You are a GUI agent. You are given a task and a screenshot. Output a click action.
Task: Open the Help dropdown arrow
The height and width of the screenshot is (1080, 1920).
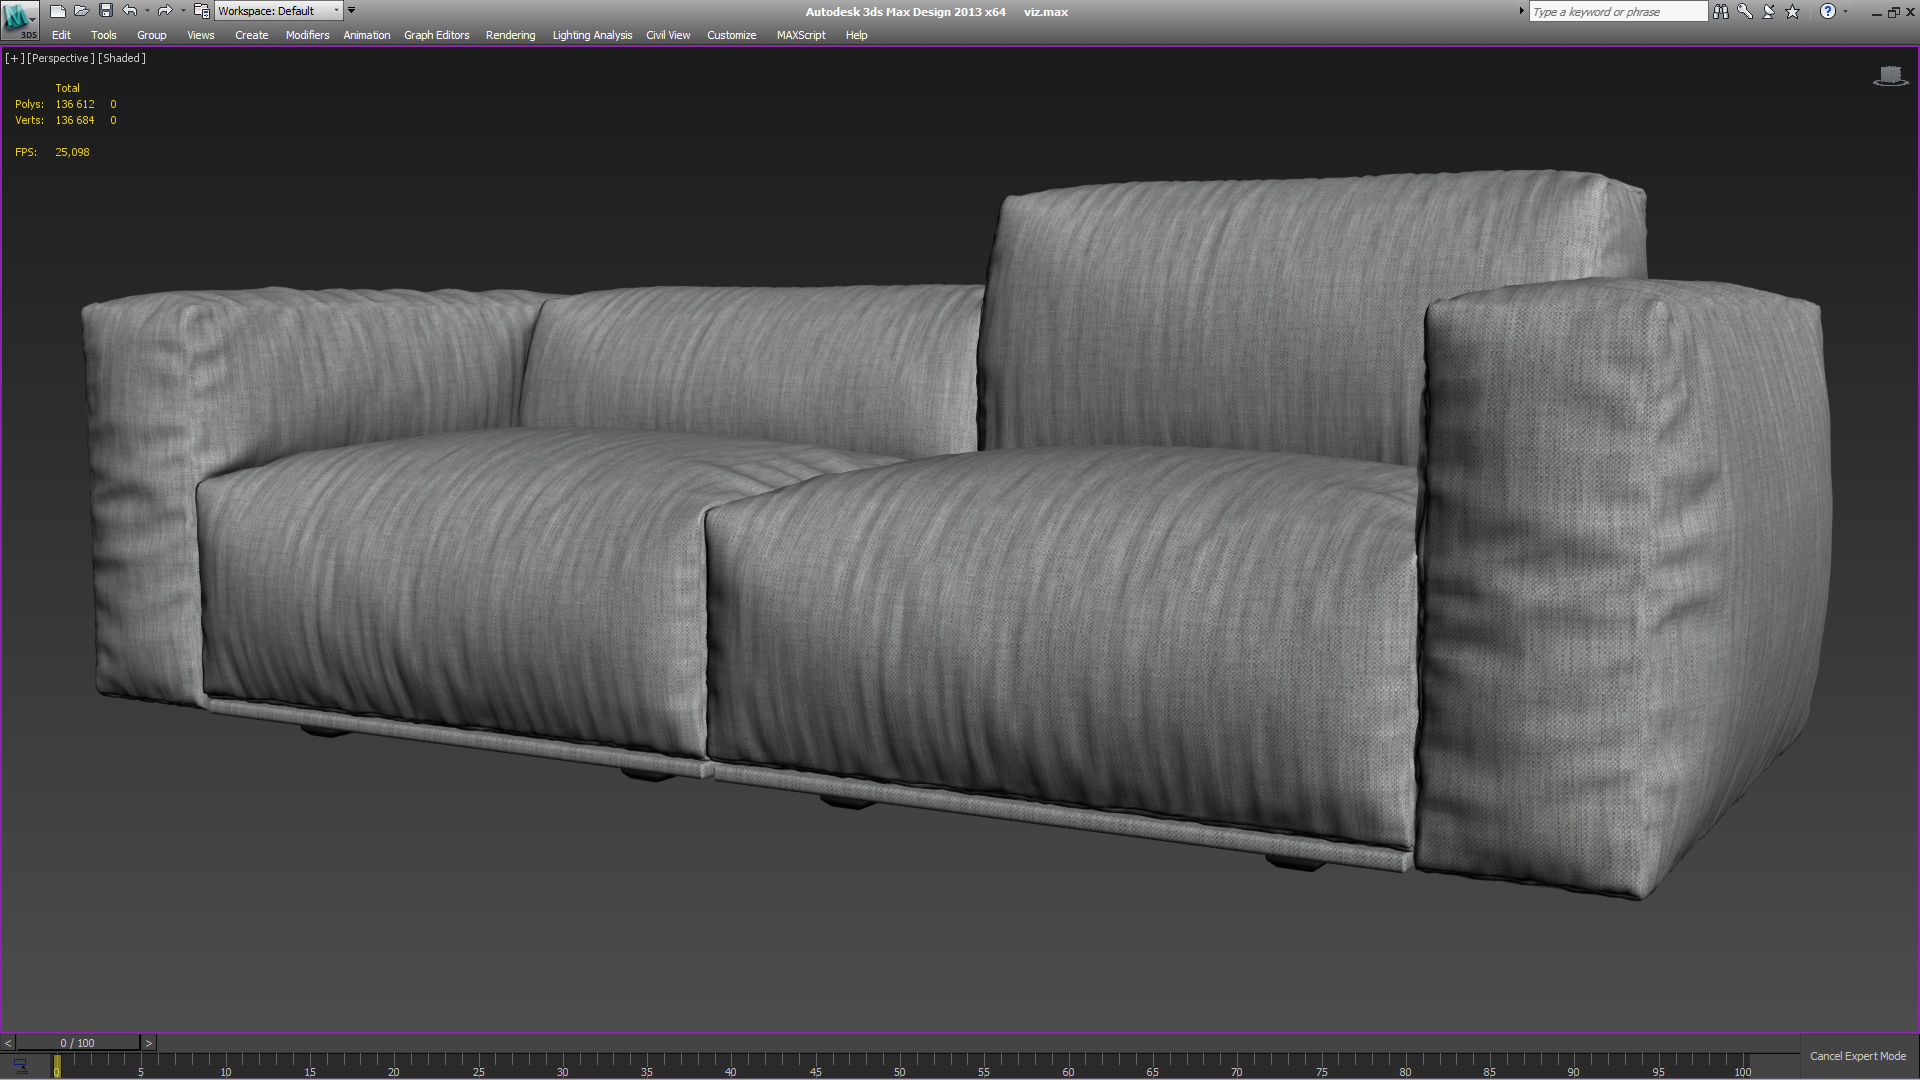tap(1846, 12)
